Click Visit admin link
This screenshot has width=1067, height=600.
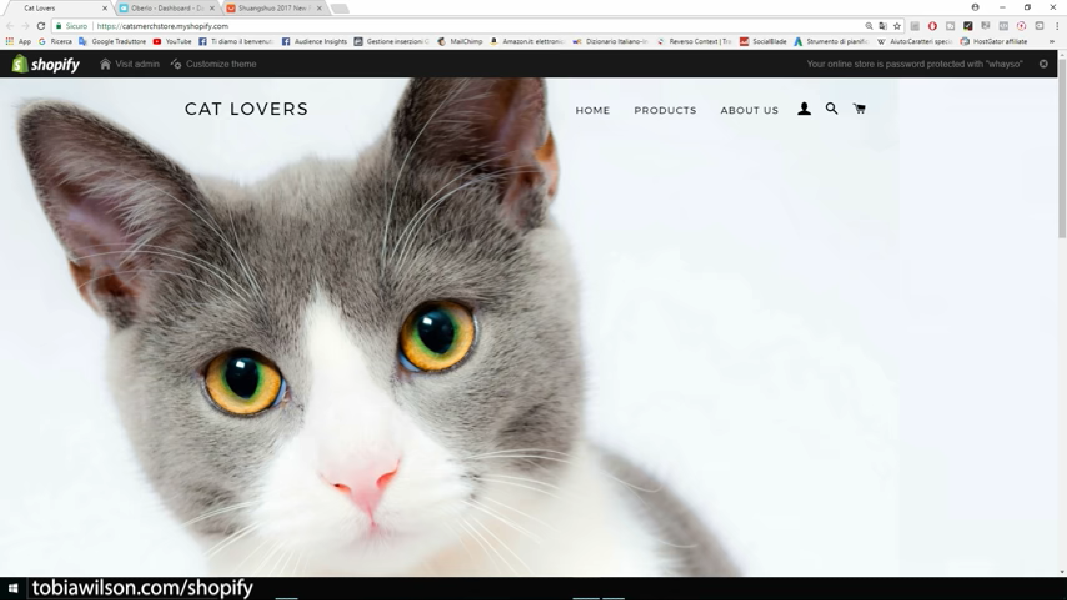pos(130,64)
